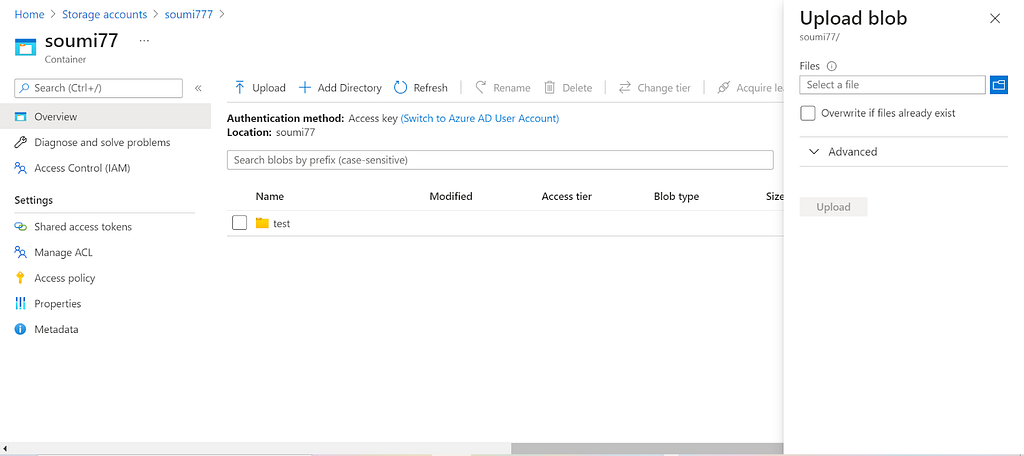Sort by the Access tier column header
Viewport: 1024px width, 456px height.
(567, 196)
